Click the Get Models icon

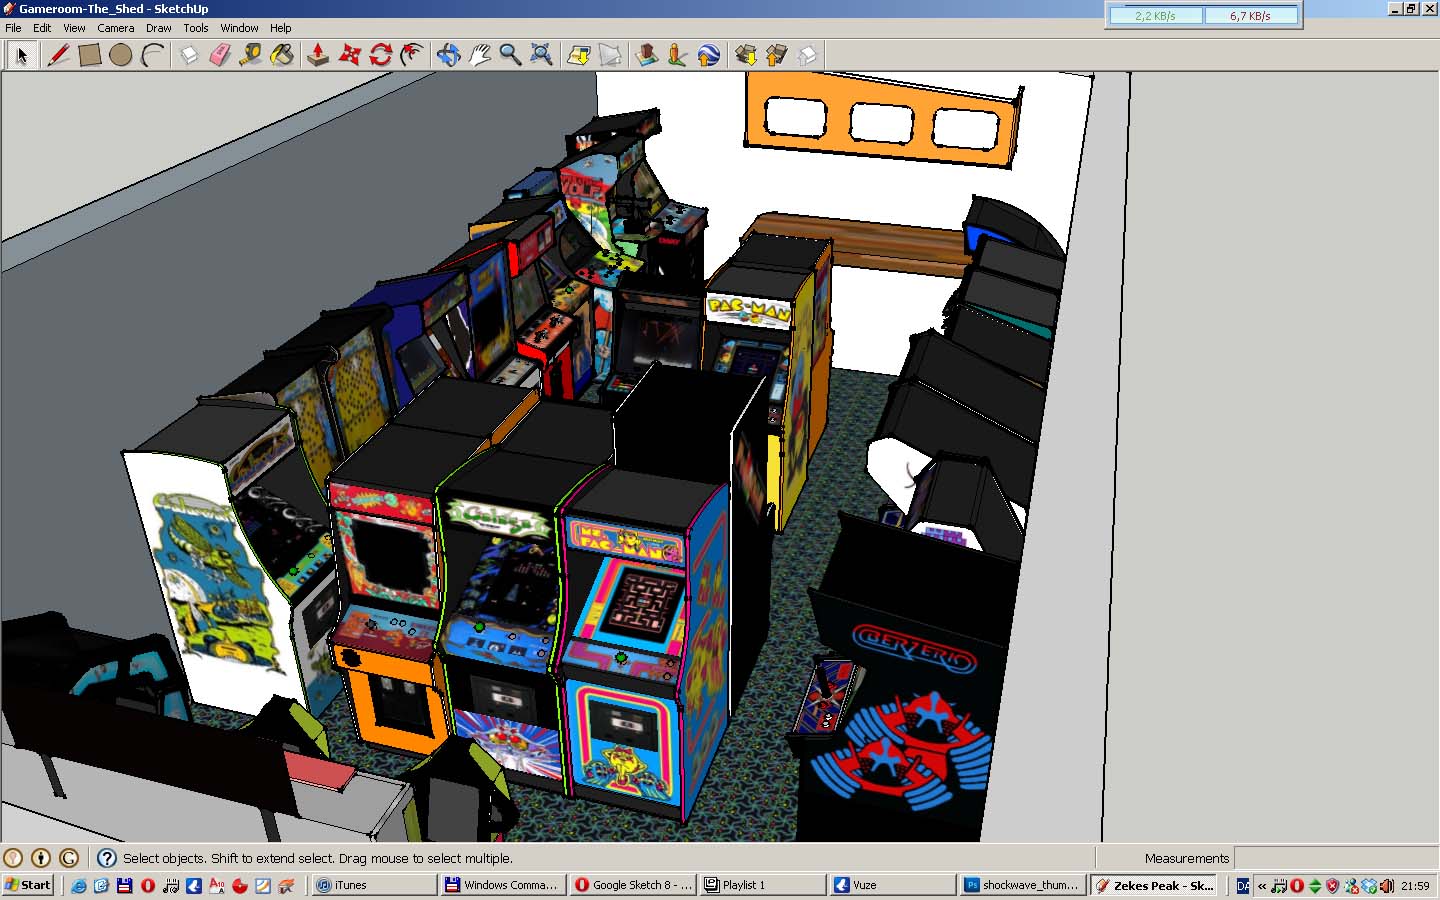745,55
